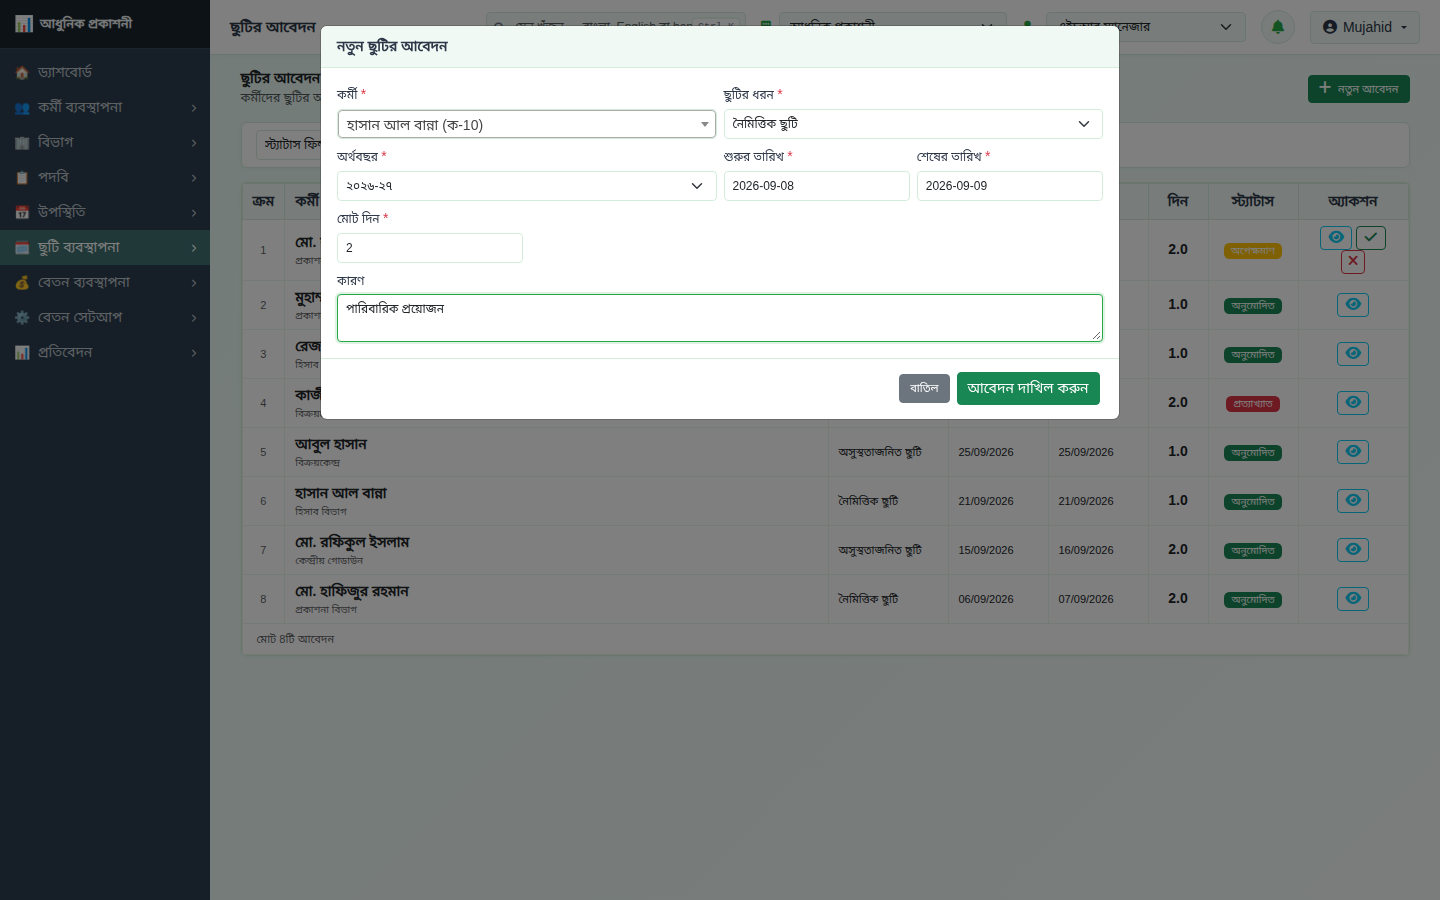Expand the কর্মী ব্যবস্থাপনা chevron in sidebar

[x=194, y=108]
